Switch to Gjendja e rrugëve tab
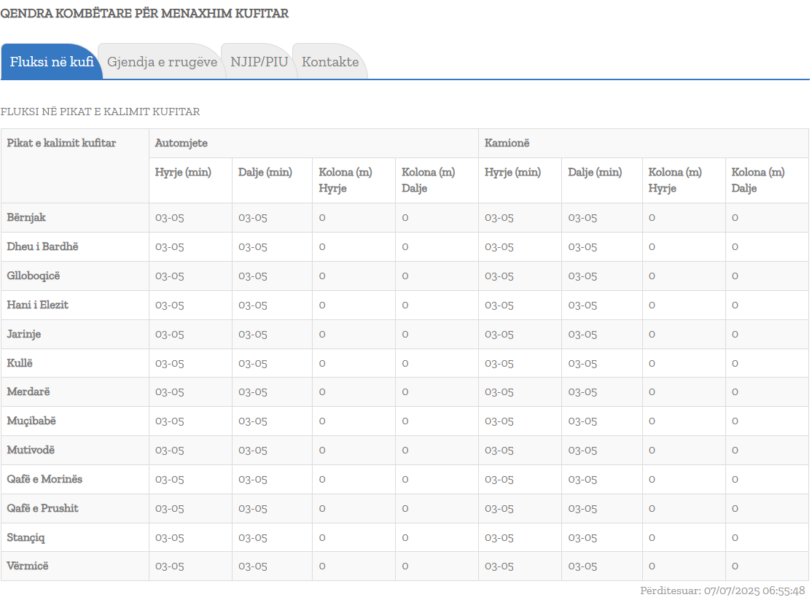 tap(162, 62)
